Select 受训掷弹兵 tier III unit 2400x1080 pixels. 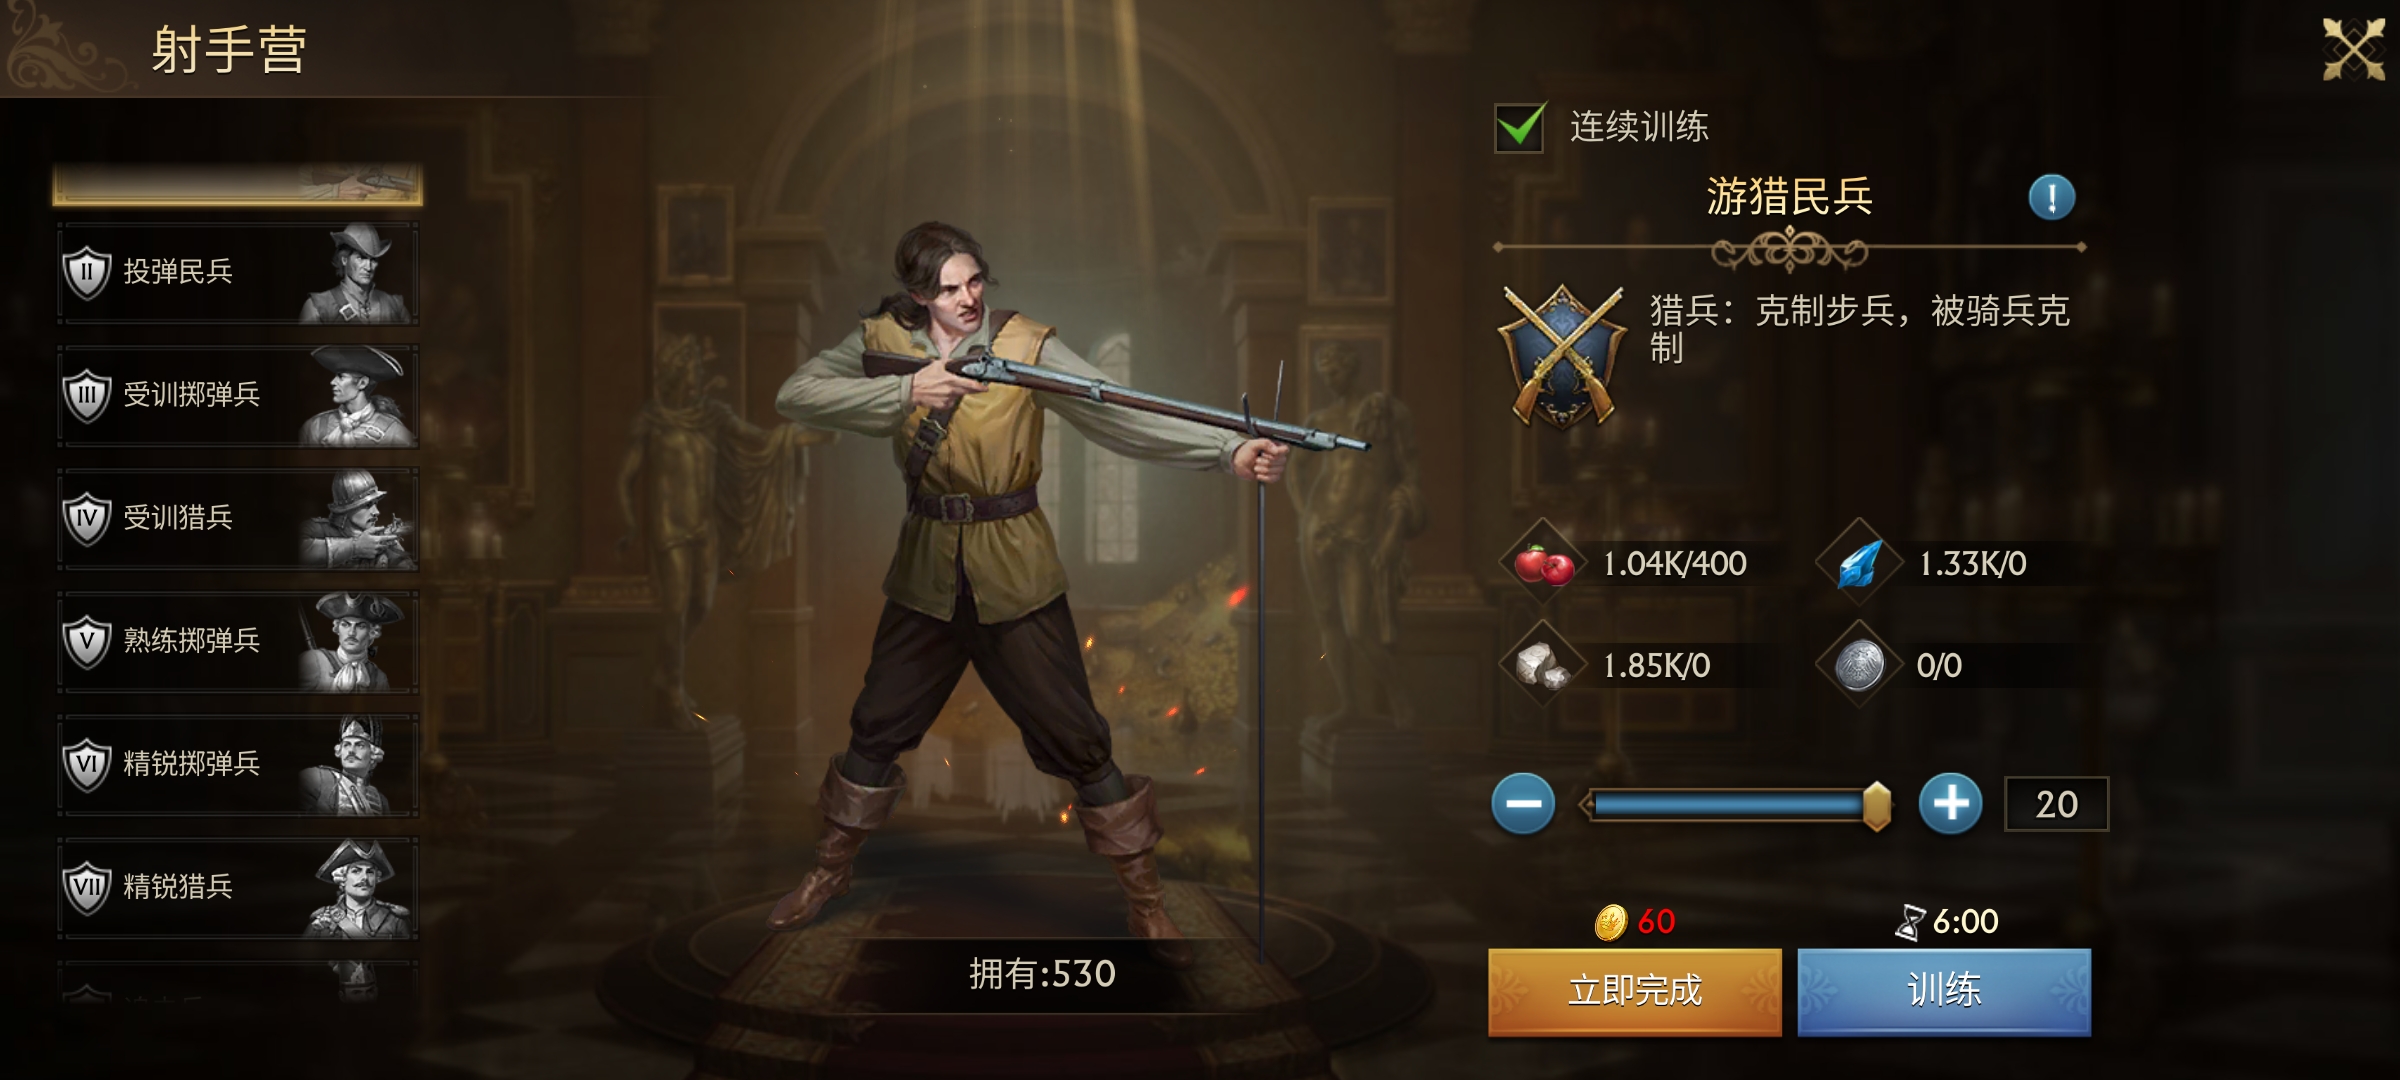pos(238,396)
